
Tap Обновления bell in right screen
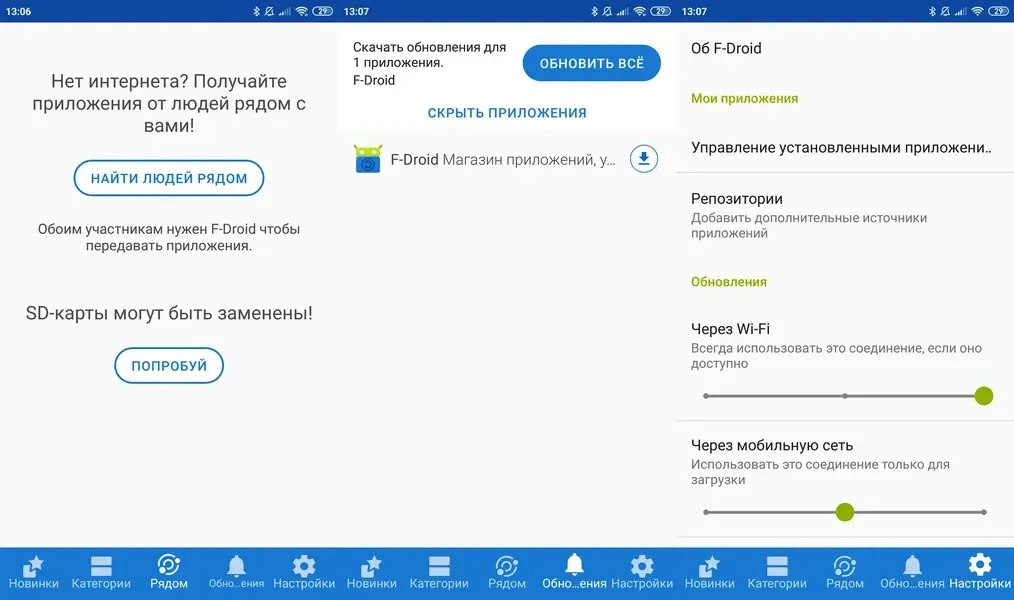click(912, 566)
